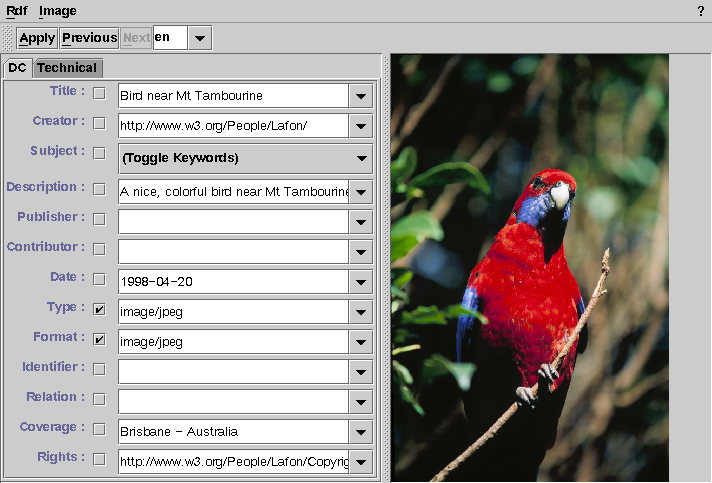Viewport: 712px width, 483px height.
Task: Expand the Date field dropdown arrow
Action: tap(360, 281)
